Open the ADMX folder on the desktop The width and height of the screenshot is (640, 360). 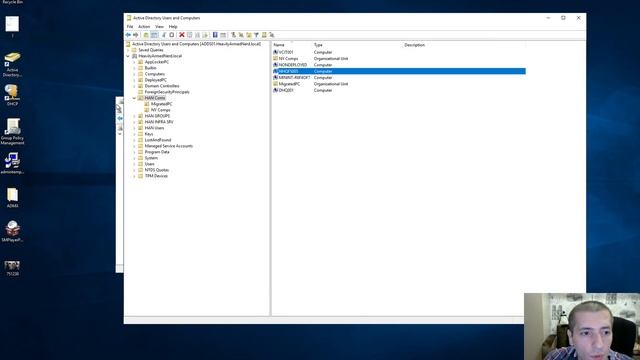point(12,198)
